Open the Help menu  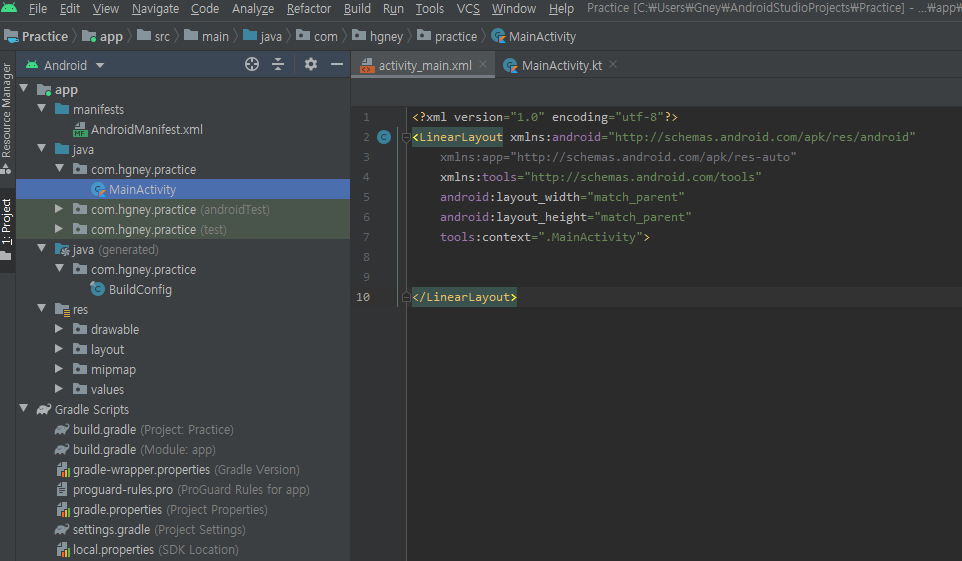coord(561,9)
